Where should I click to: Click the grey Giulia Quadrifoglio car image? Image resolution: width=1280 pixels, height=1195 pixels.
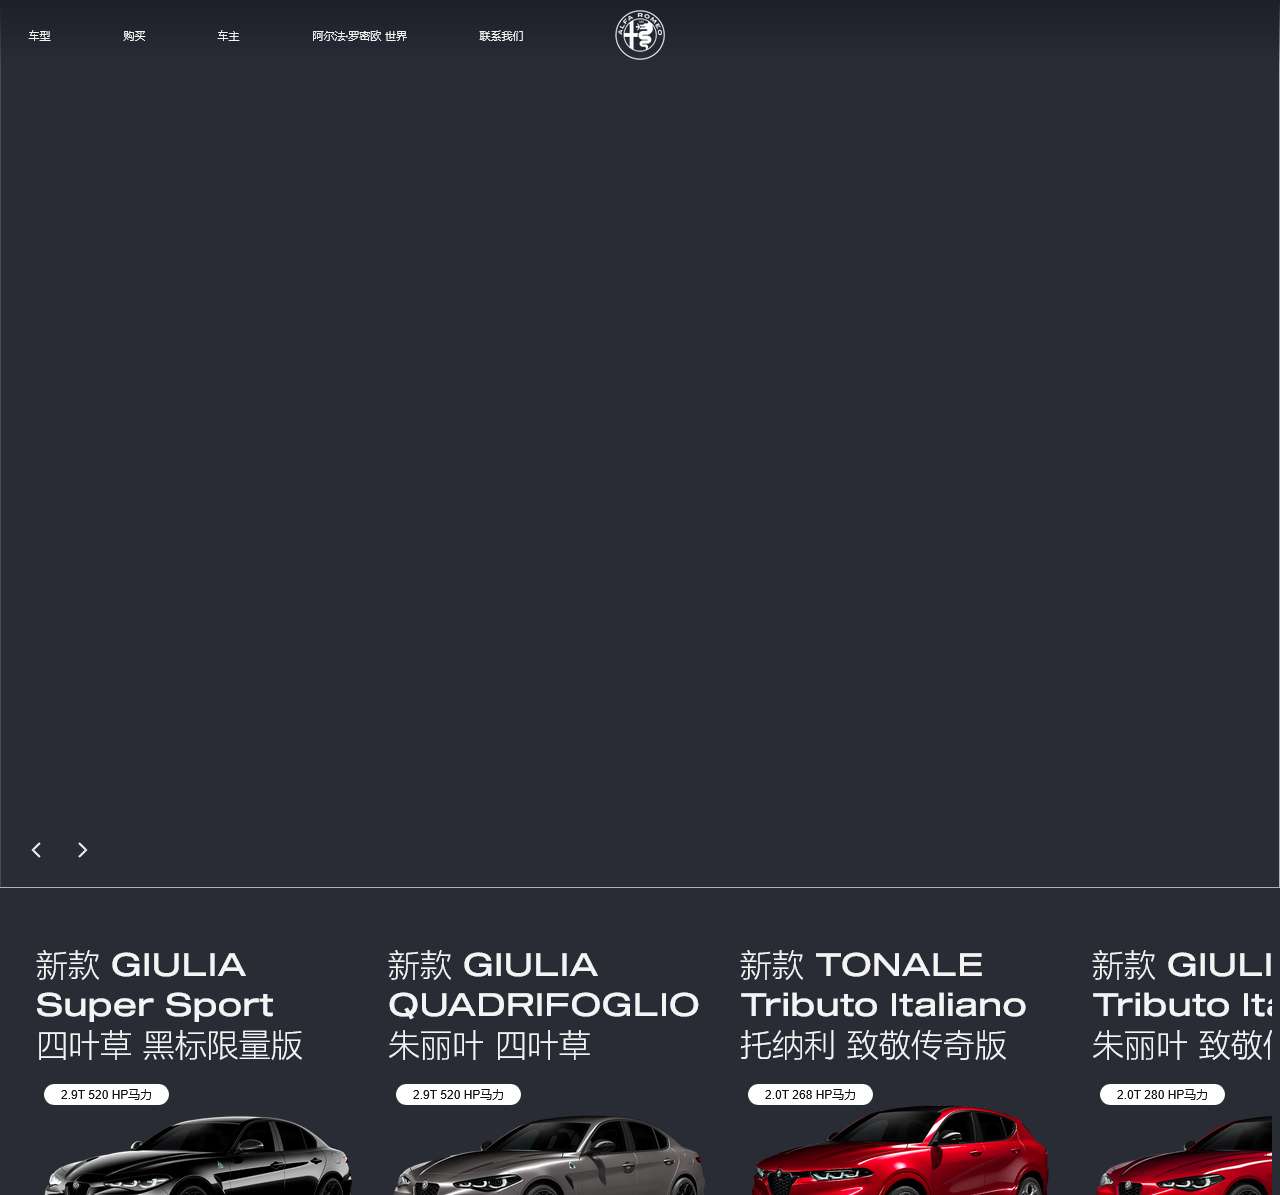click(x=550, y=1155)
